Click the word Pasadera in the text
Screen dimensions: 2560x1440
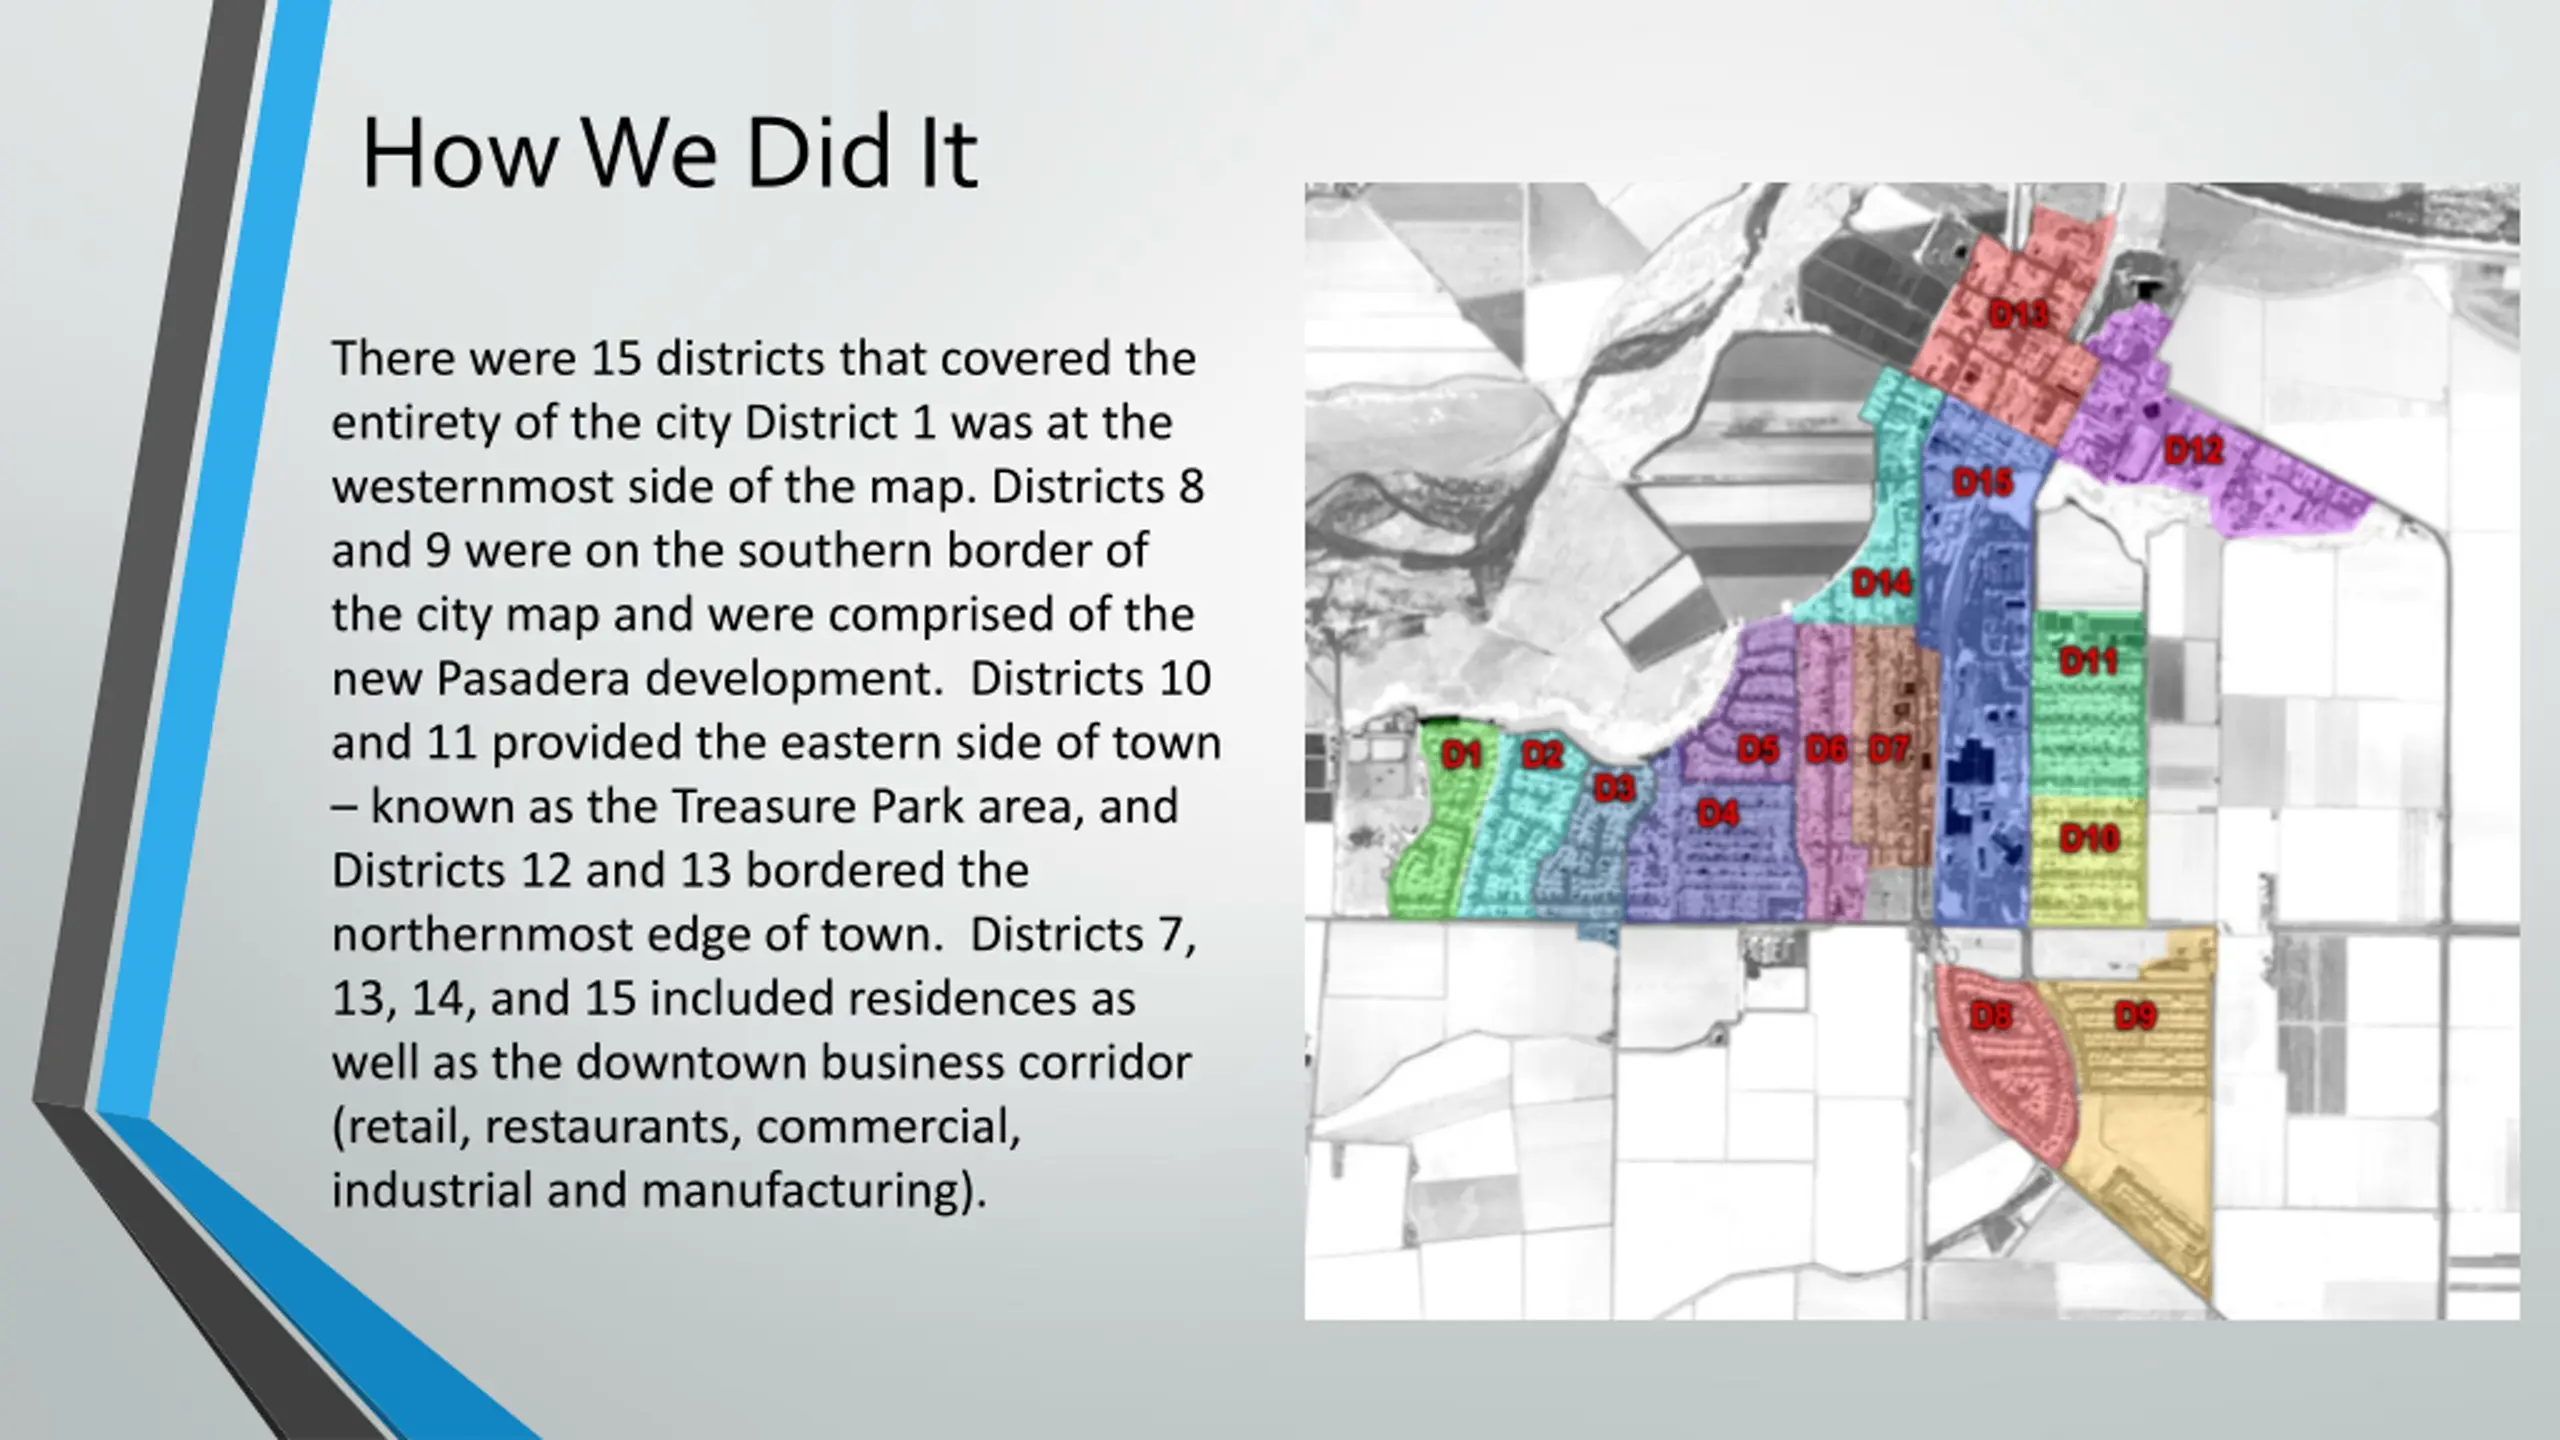[533, 679]
